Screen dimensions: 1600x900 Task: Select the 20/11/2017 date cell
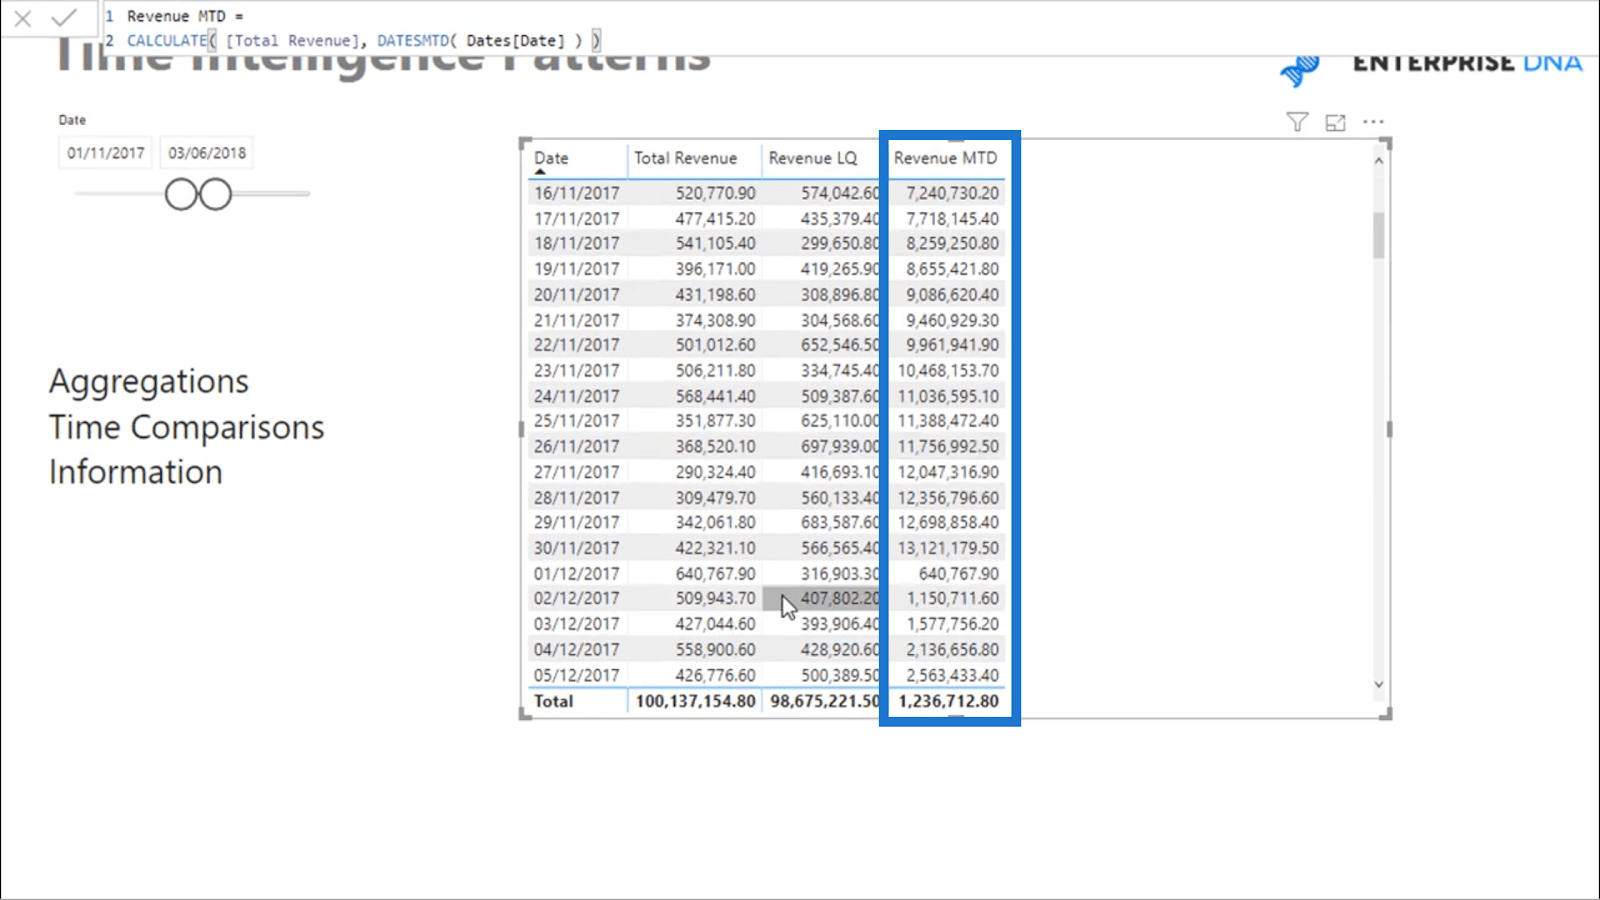coord(576,294)
